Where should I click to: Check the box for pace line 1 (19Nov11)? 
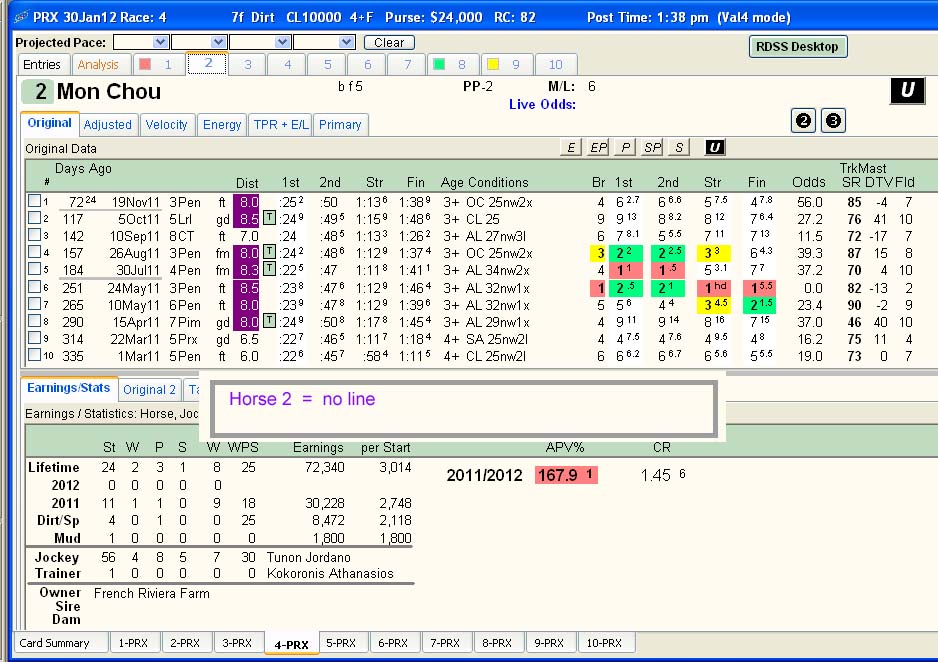(x=34, y=201)
